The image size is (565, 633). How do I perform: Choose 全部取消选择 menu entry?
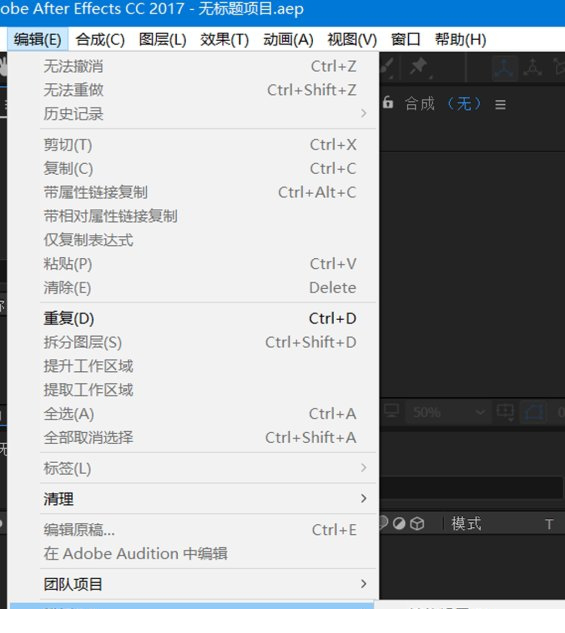[x=193, y=438]
